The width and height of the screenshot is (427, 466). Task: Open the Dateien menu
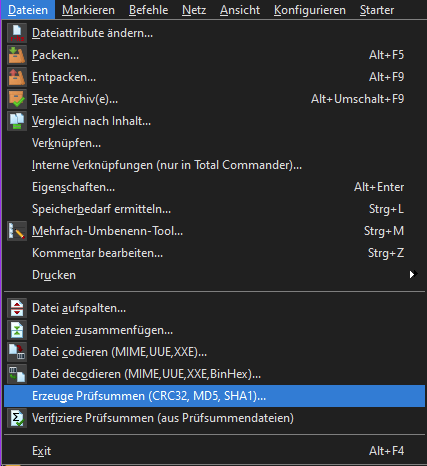click(28, 10)
